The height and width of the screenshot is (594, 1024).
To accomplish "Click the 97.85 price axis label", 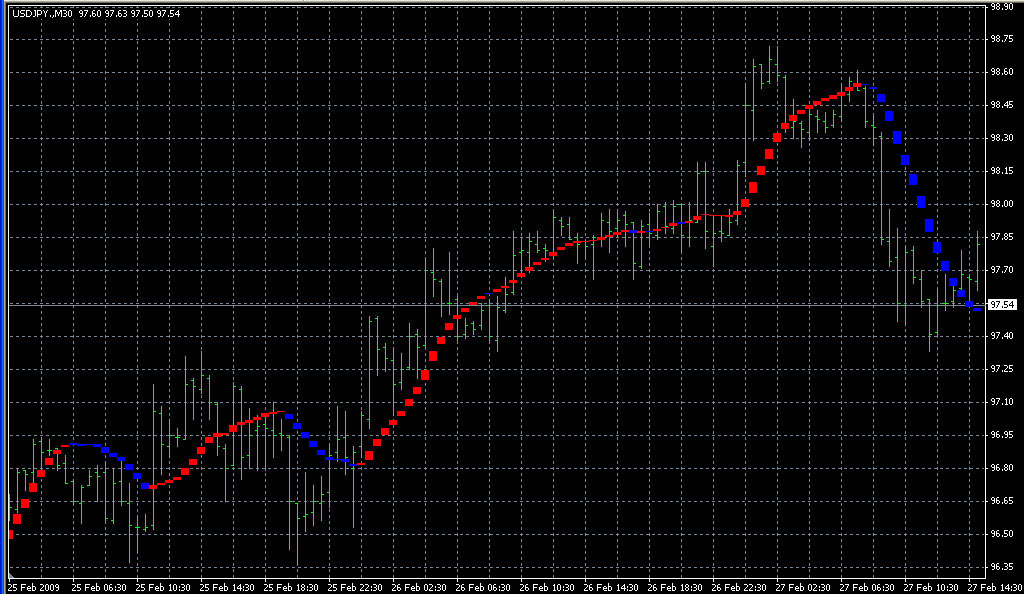I will click(1002, 237).
